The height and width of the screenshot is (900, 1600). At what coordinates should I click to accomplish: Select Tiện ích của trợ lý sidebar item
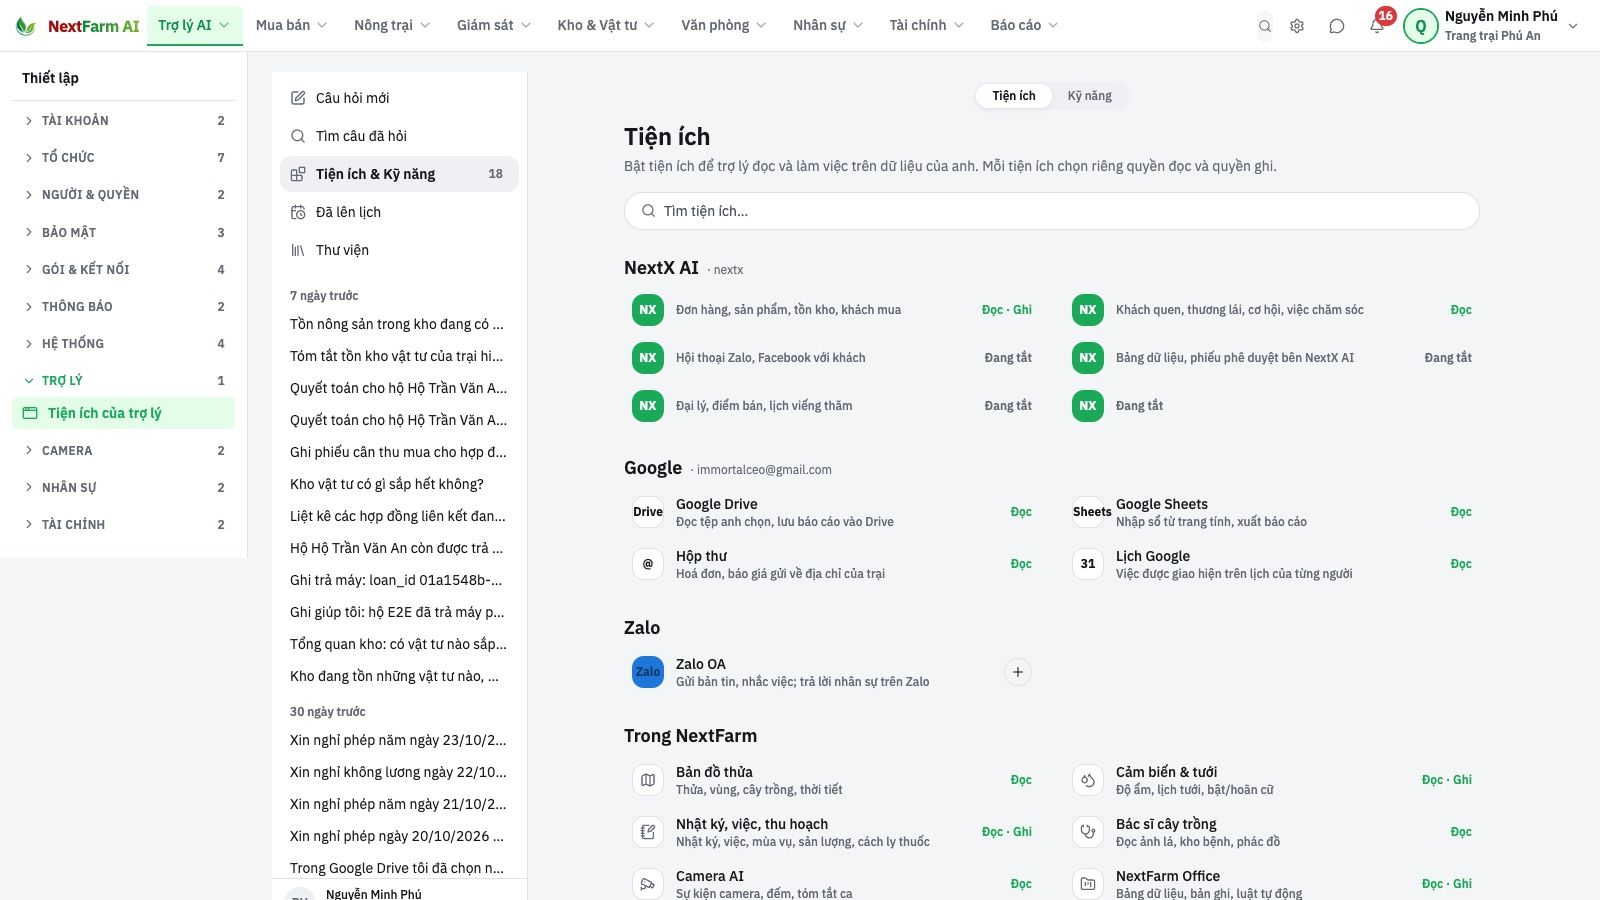coord(124,413)
